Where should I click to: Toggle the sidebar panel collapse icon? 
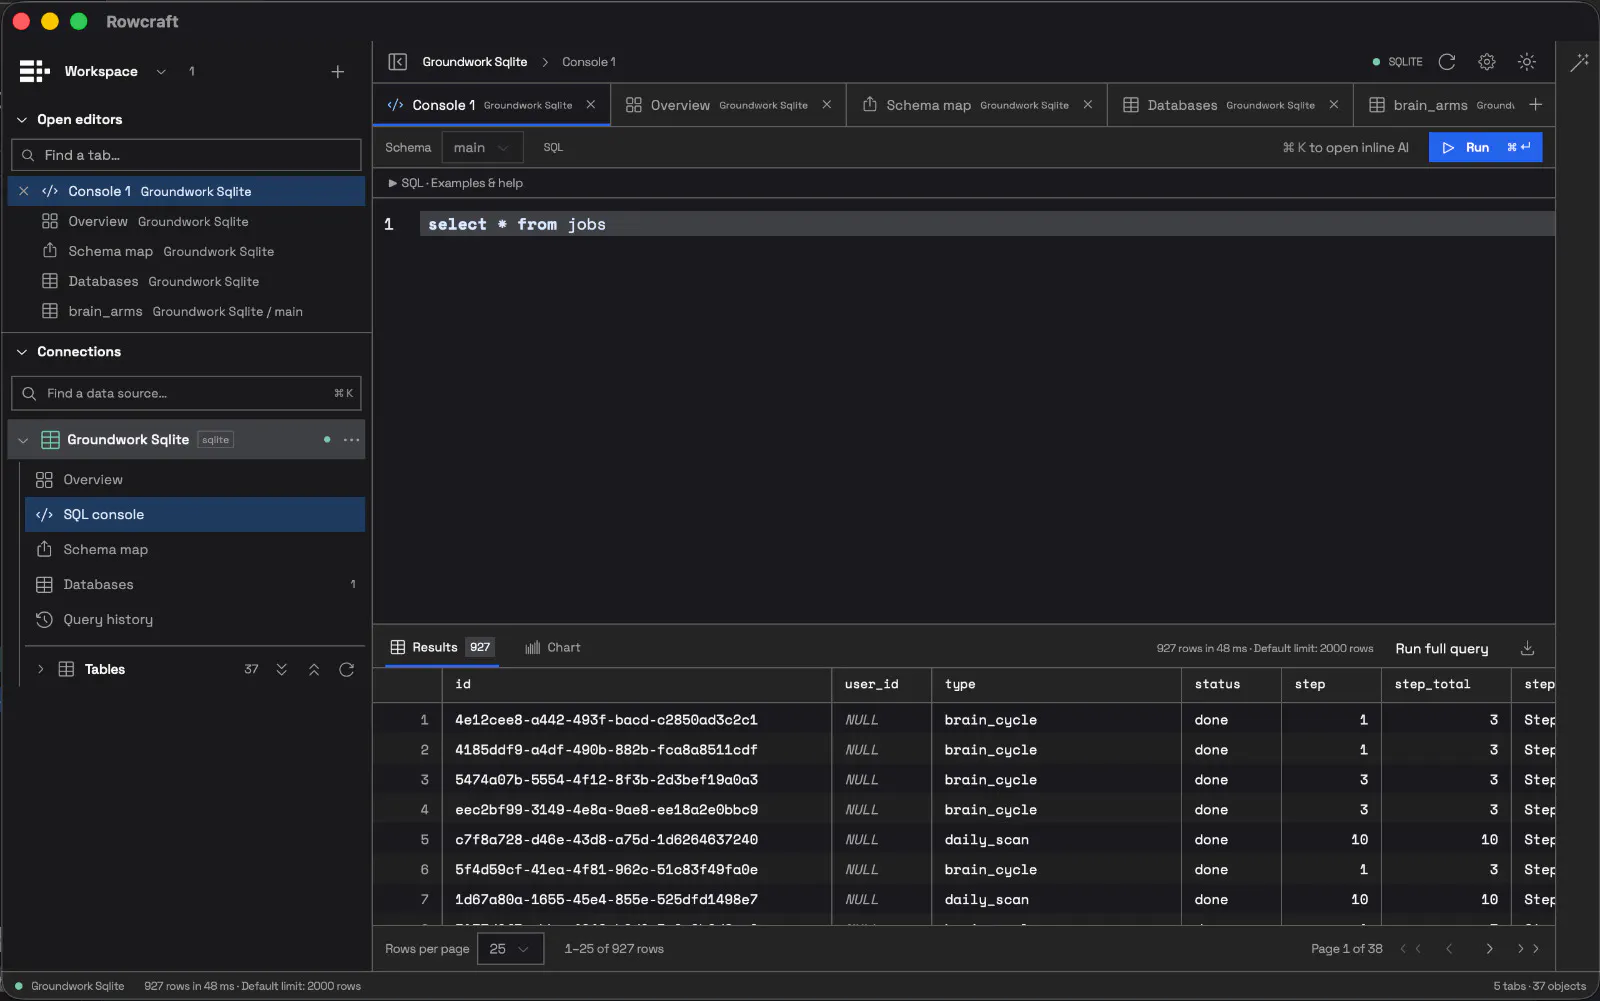point(397,62)
